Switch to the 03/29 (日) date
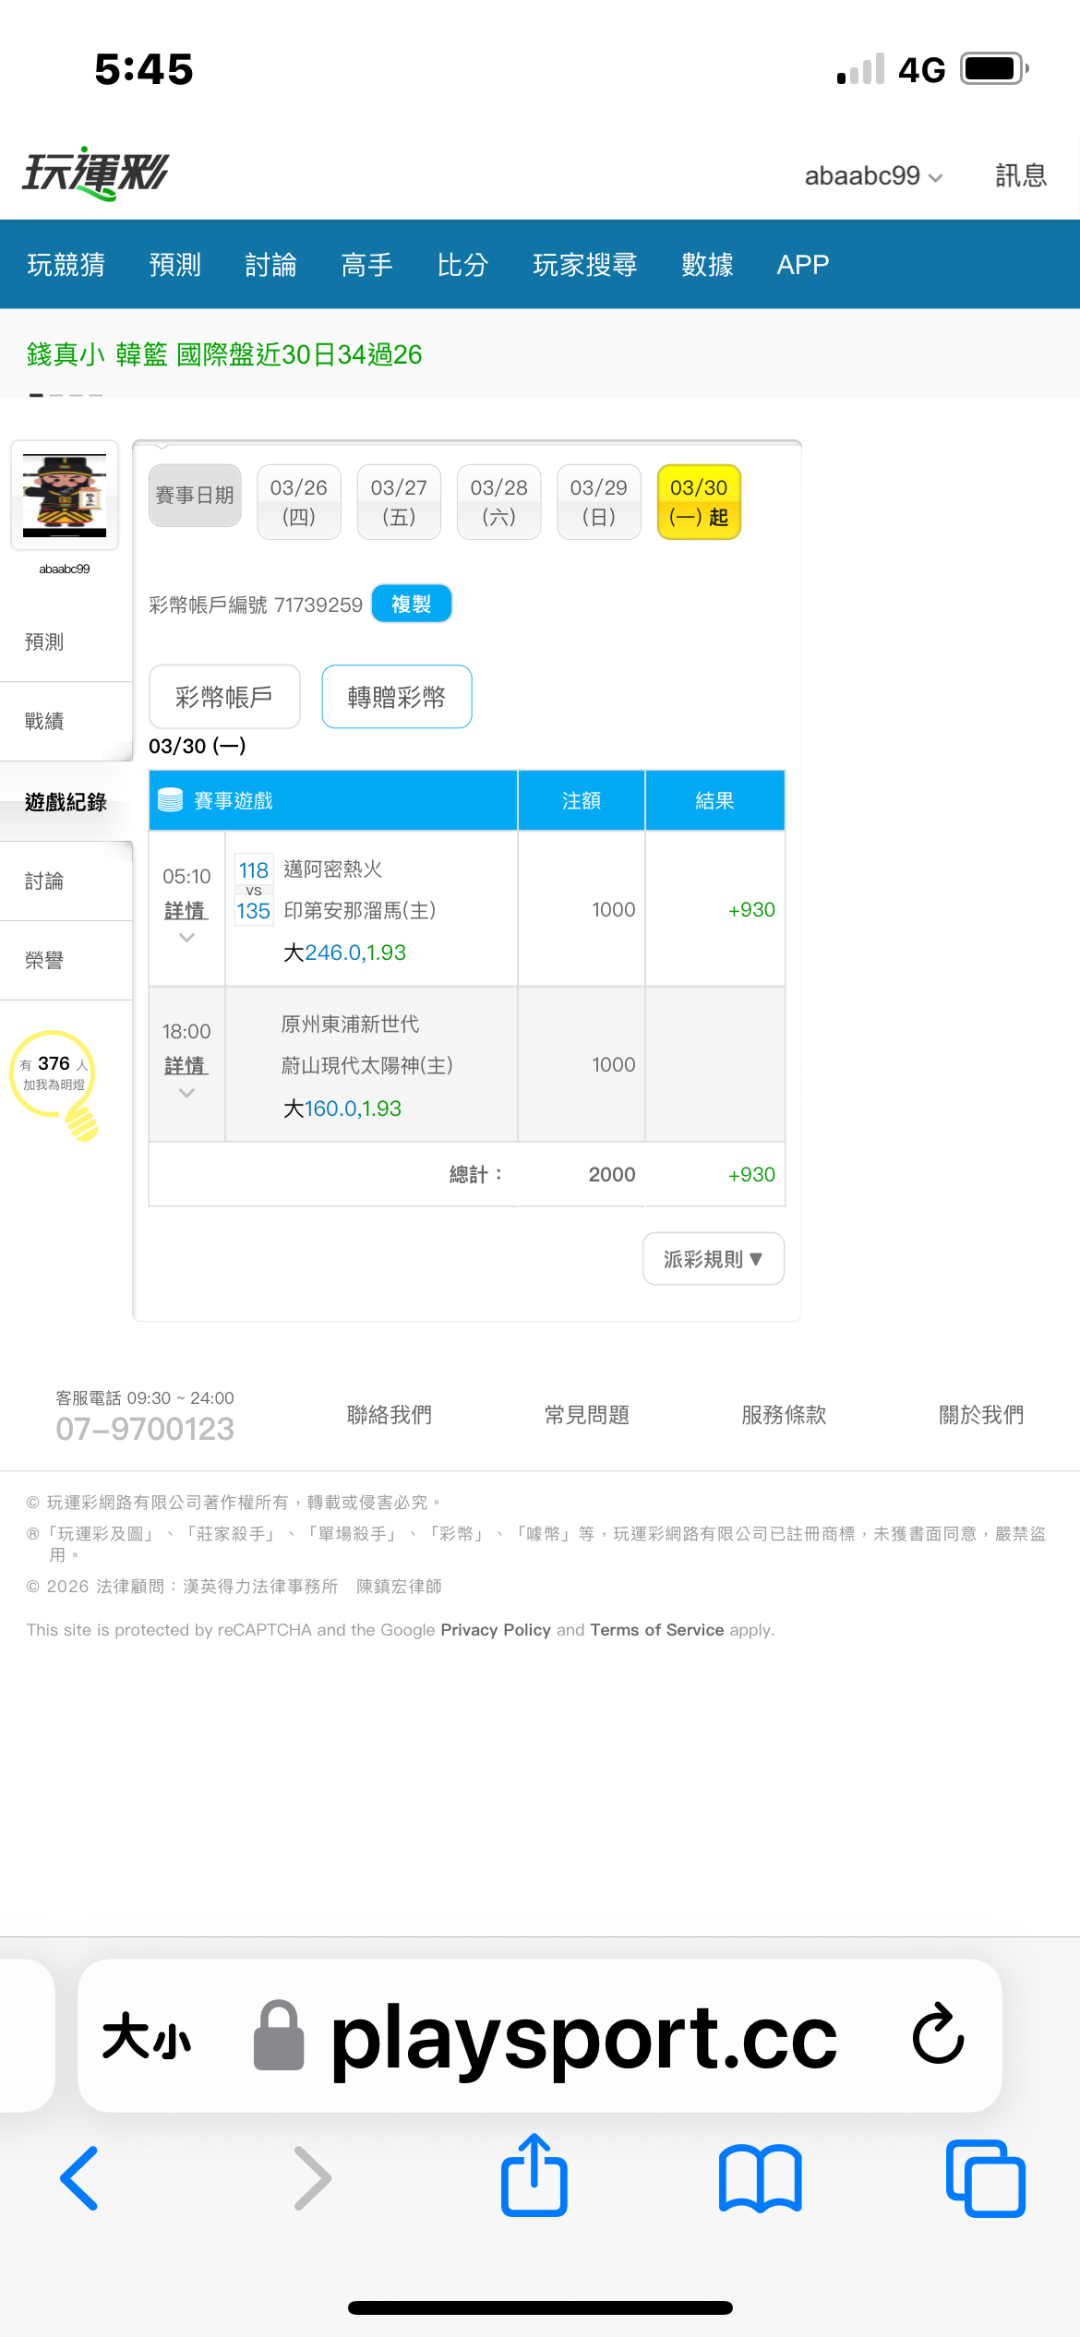 click(599, 502)
